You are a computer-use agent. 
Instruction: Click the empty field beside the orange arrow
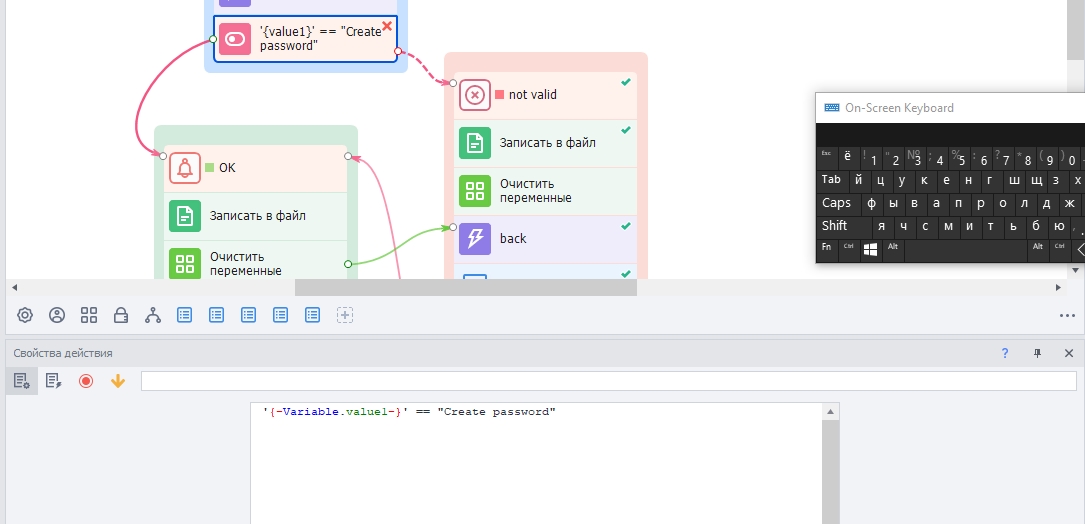tap(609, 381)
